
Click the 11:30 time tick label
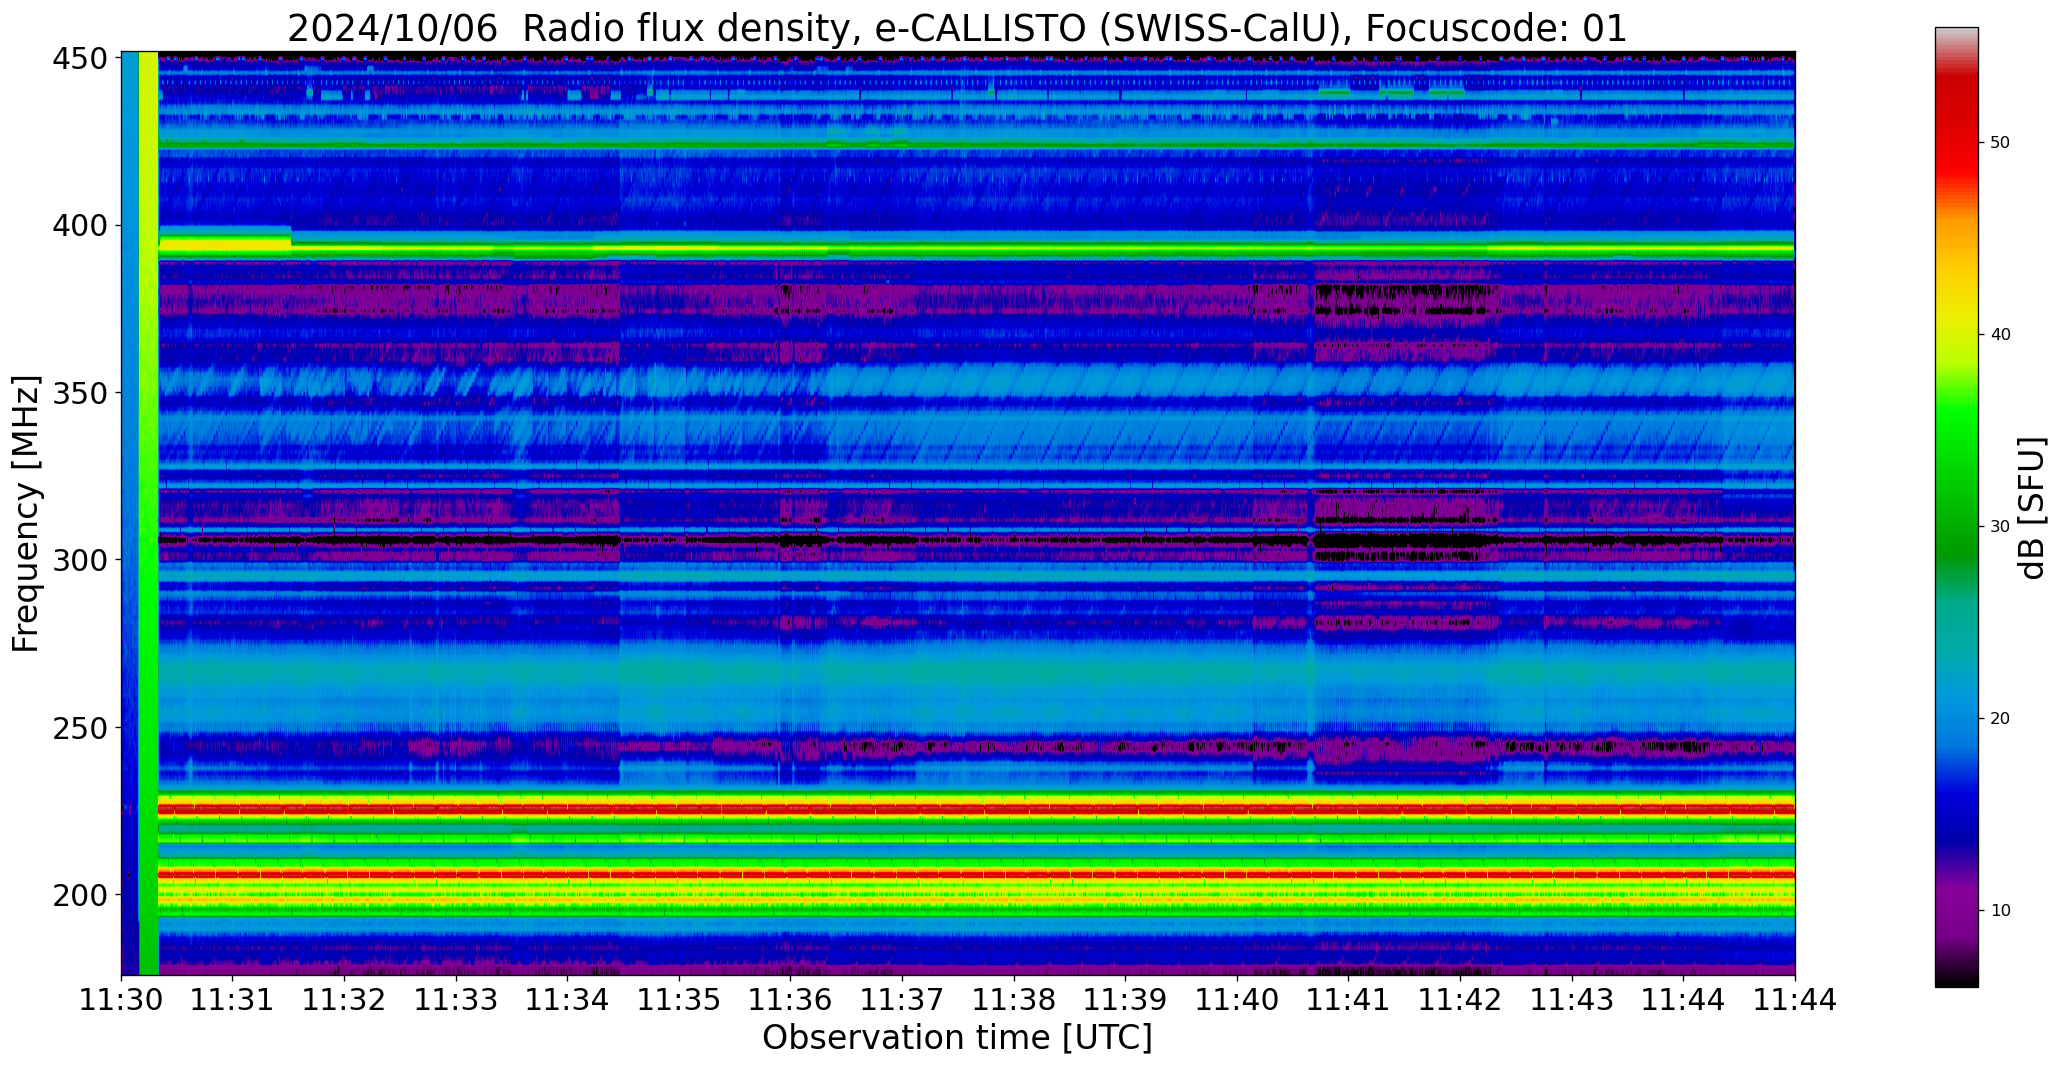(x=122, y=999)
